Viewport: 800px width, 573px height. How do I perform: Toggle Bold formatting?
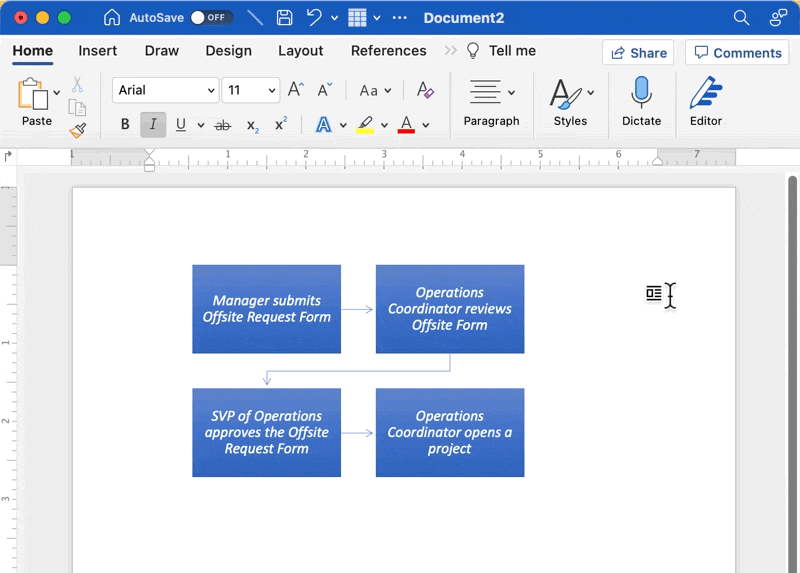pyautogui.click(x=125, y=125)
